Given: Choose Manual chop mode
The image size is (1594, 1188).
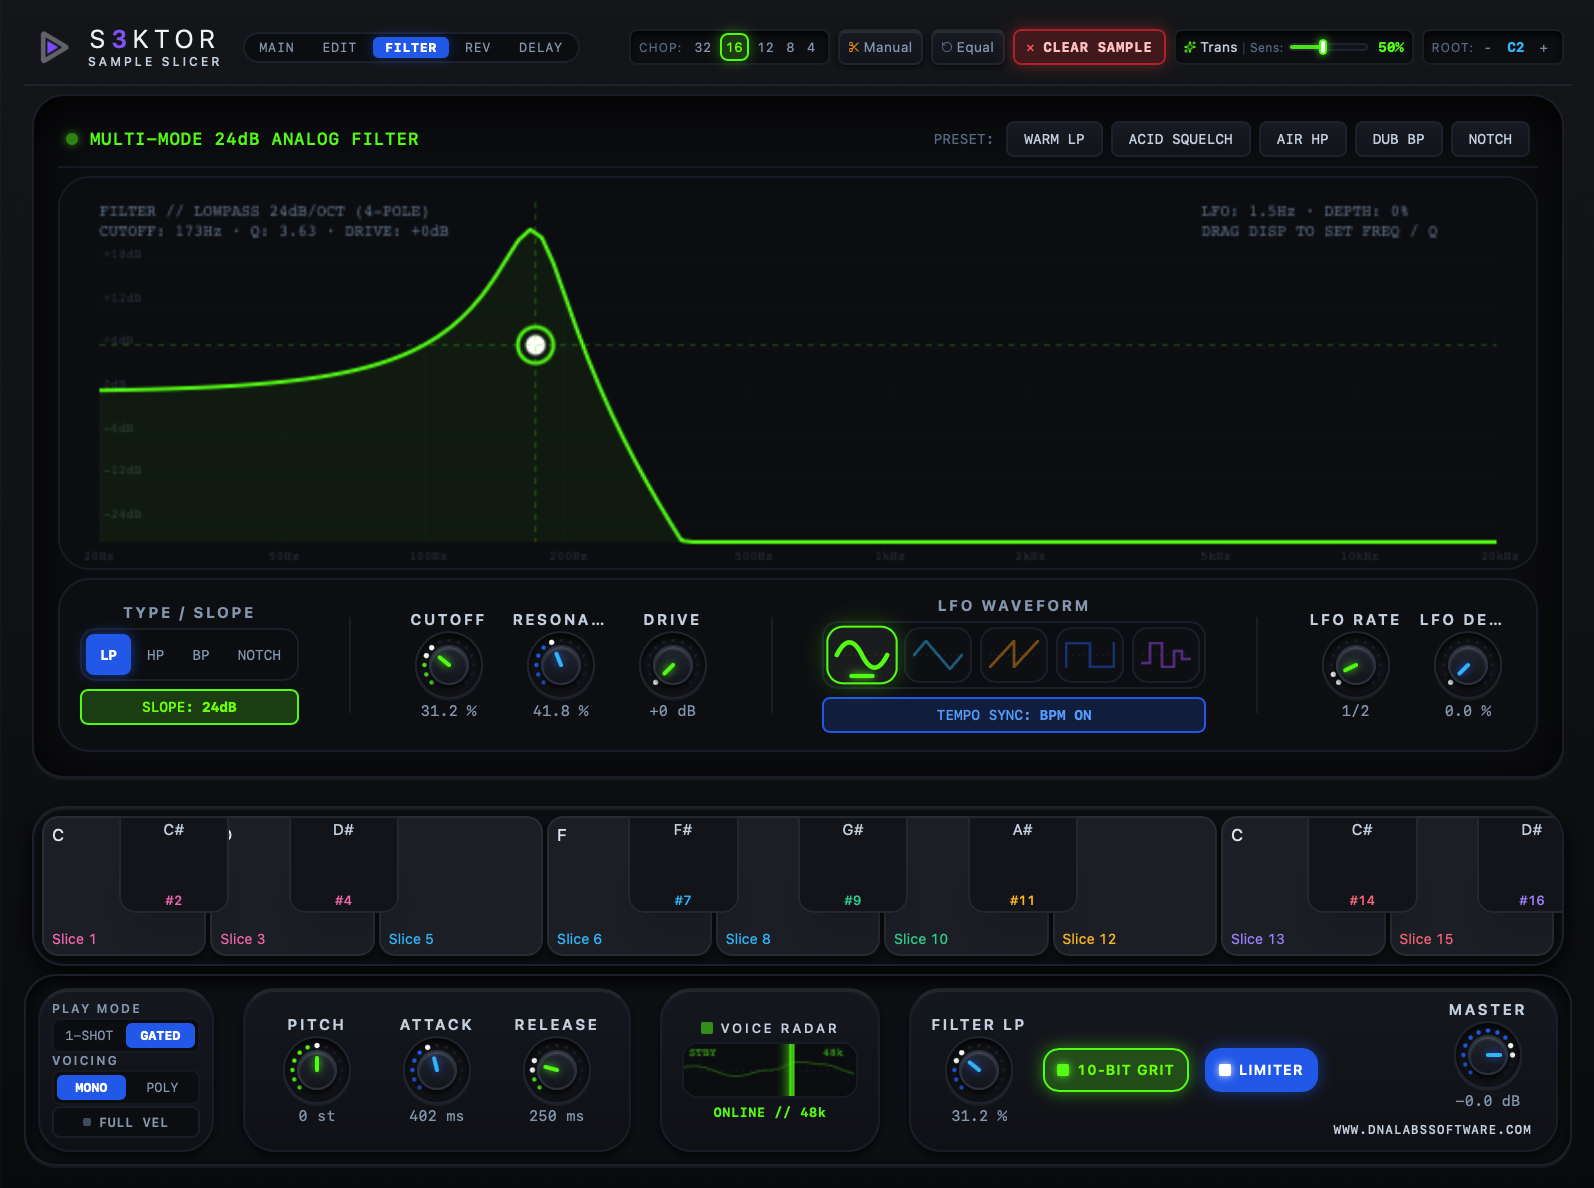Looking at the screenshot, I should (880, 47).
